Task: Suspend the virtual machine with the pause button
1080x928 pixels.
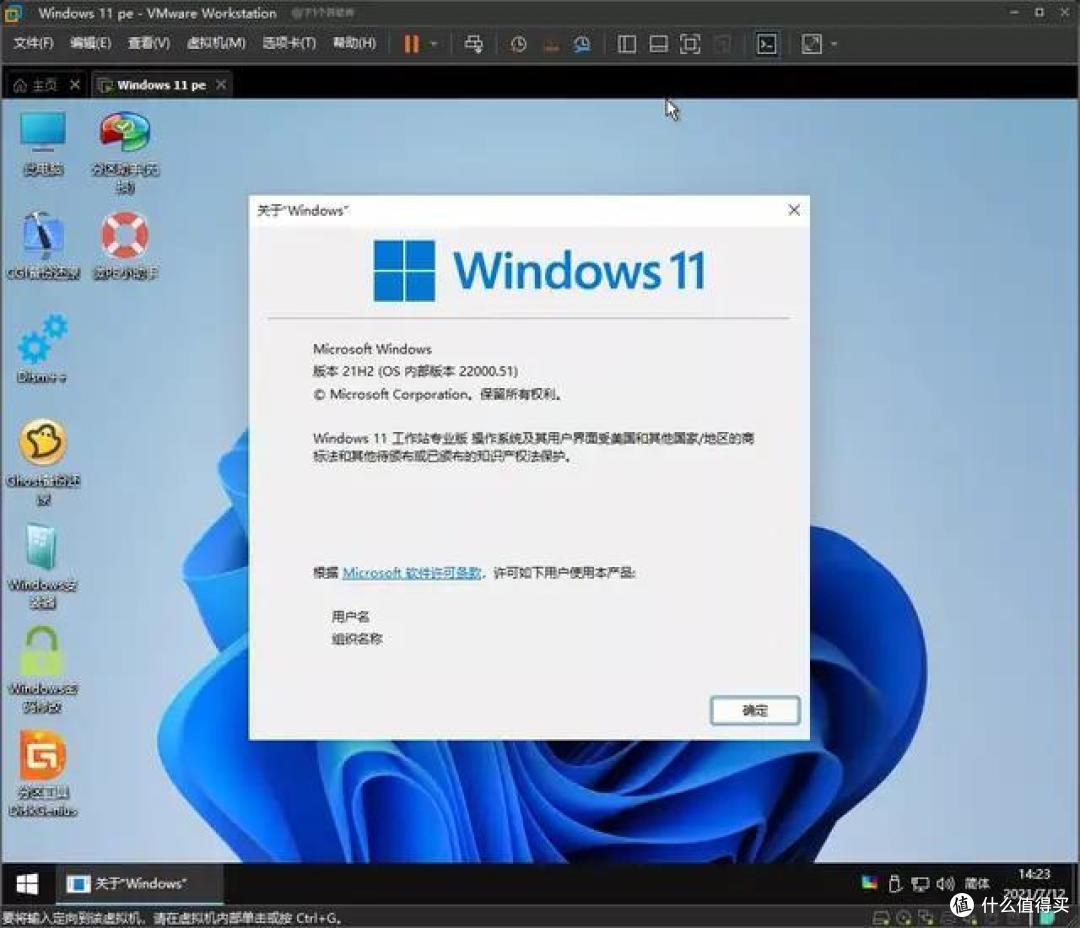Action: pos(410,43)
